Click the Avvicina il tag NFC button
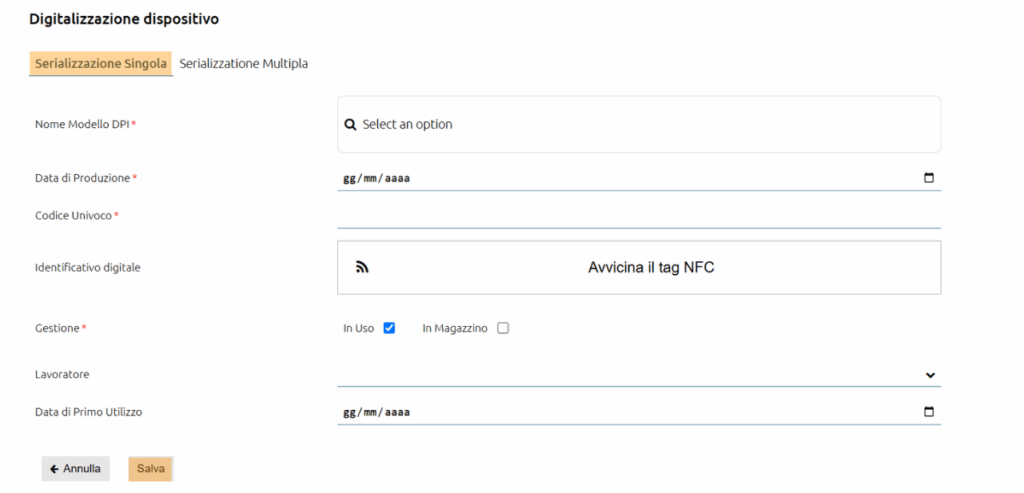The image size is (1024, 493). [x=639, y=268]
